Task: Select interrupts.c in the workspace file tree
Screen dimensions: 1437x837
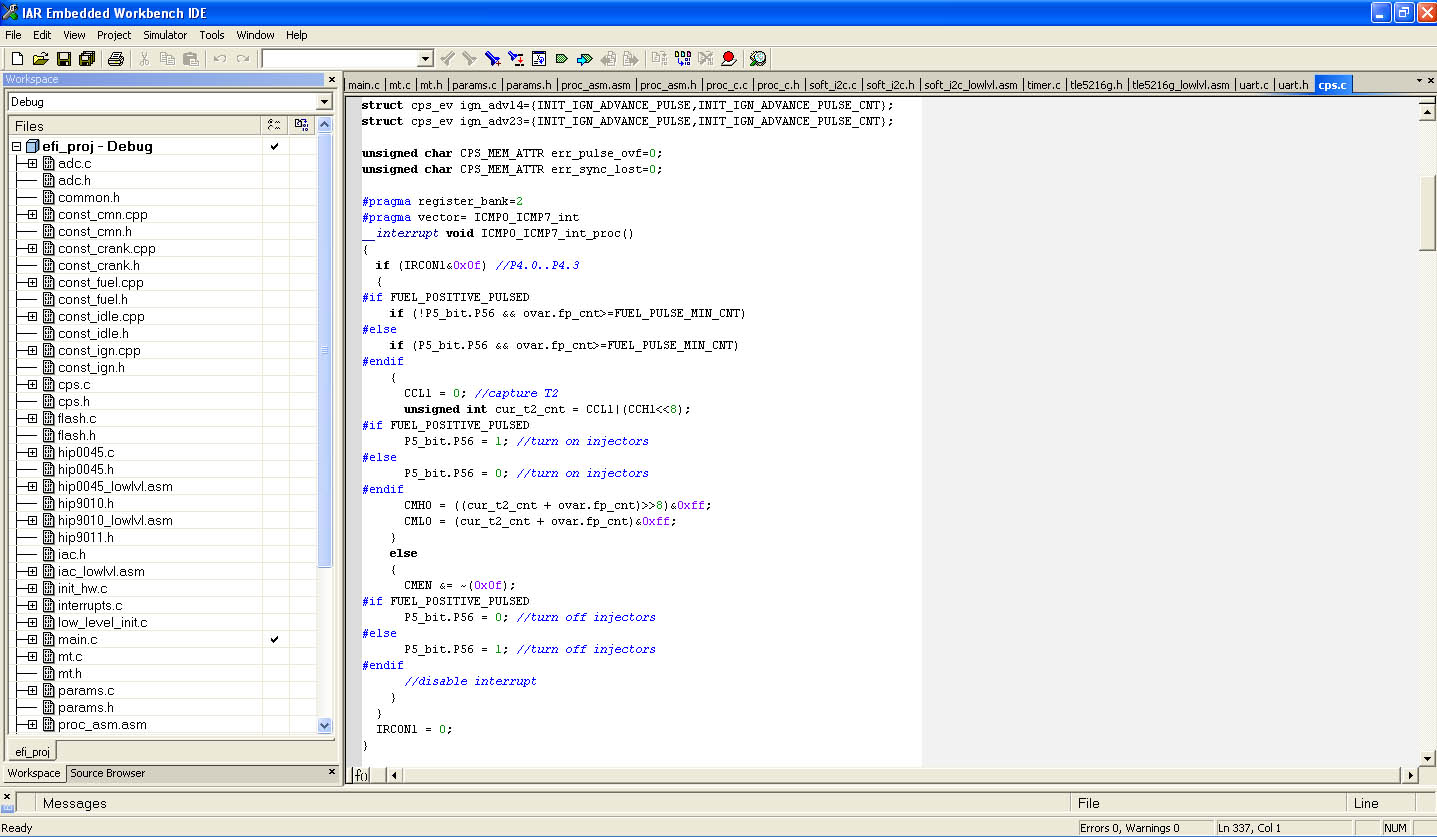Action: pos(90,606)
